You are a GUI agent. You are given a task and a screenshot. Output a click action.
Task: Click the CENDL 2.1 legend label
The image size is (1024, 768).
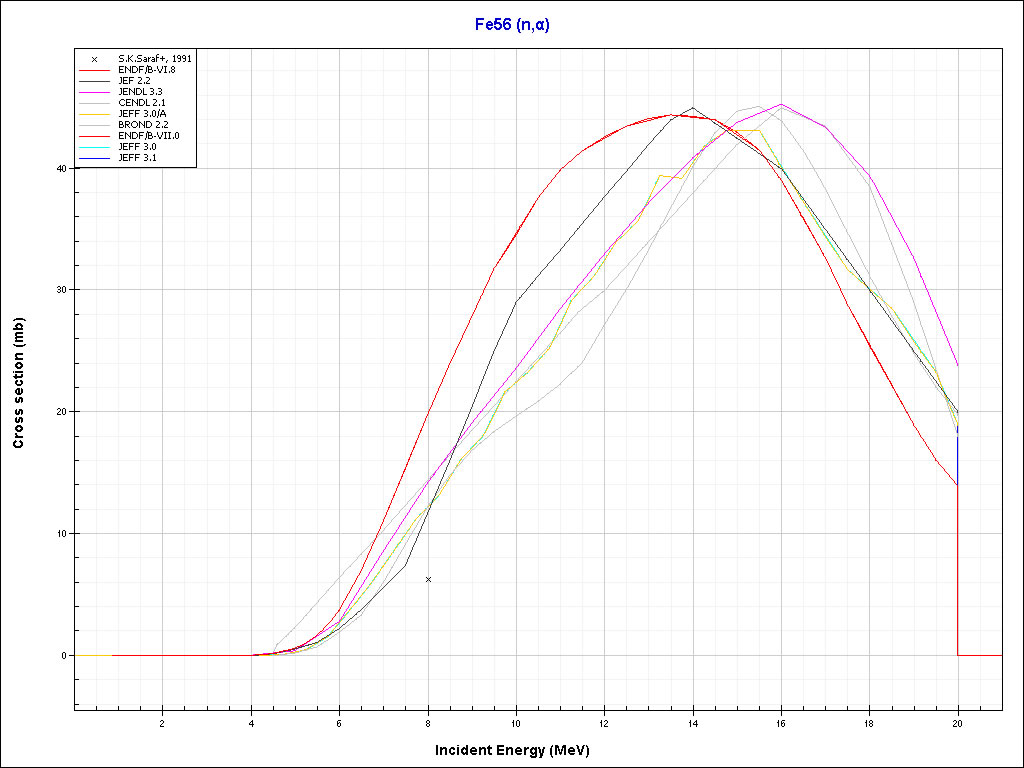click(141, 103)
